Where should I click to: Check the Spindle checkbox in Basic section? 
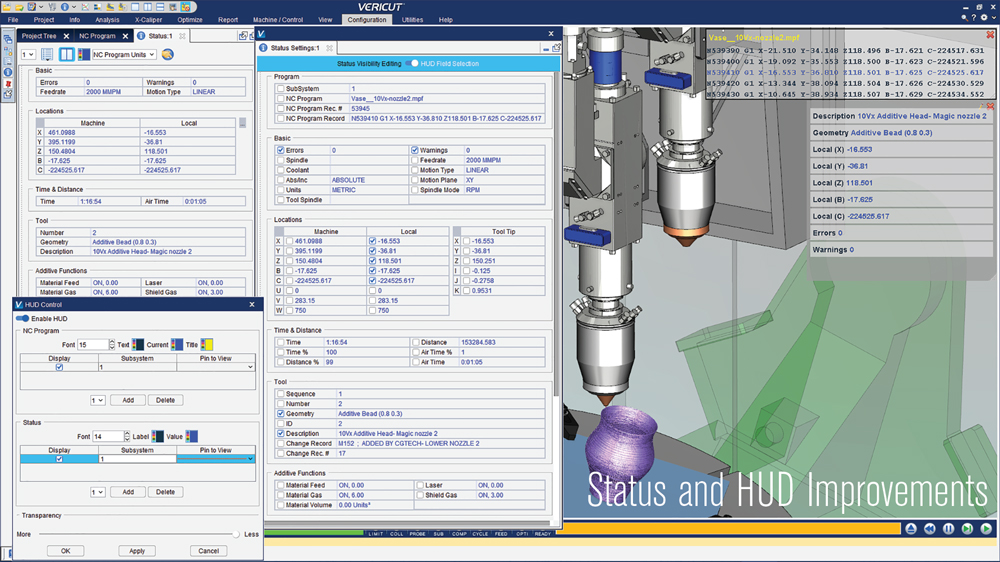click(280, 160)
